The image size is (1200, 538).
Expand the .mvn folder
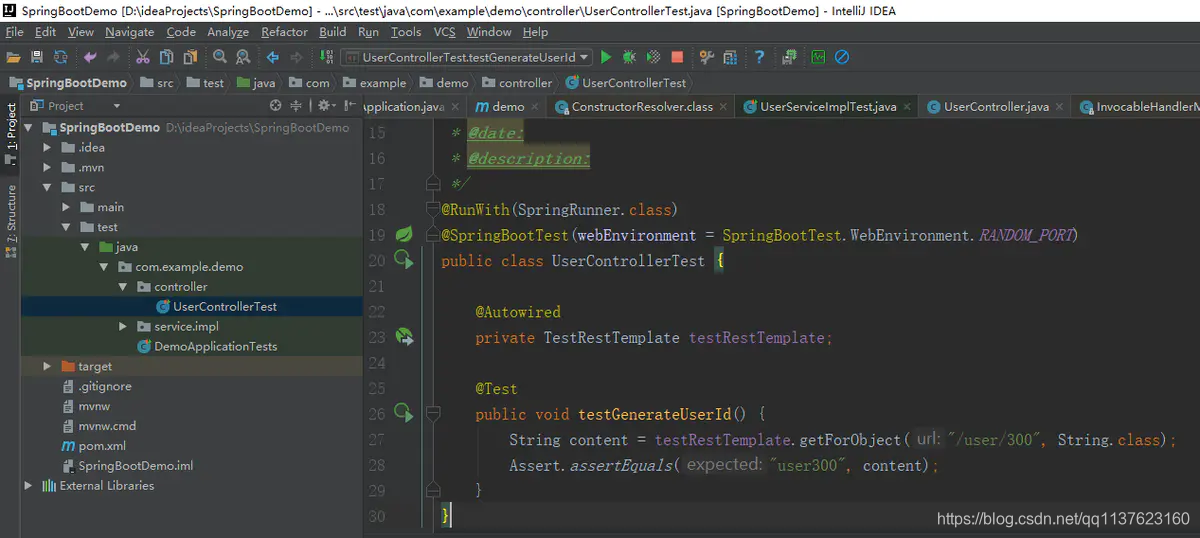tap(47, 168)
